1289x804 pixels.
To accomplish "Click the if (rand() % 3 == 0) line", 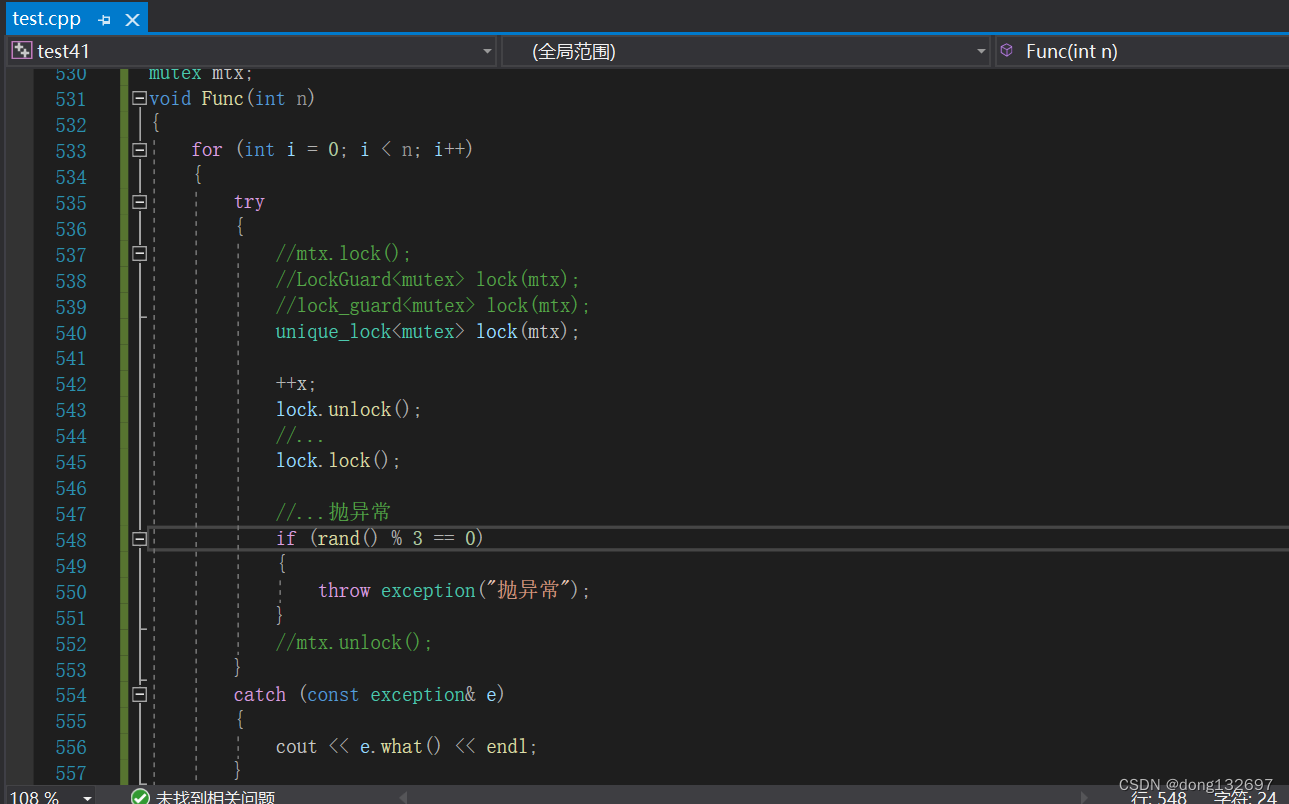I will 380,538.
